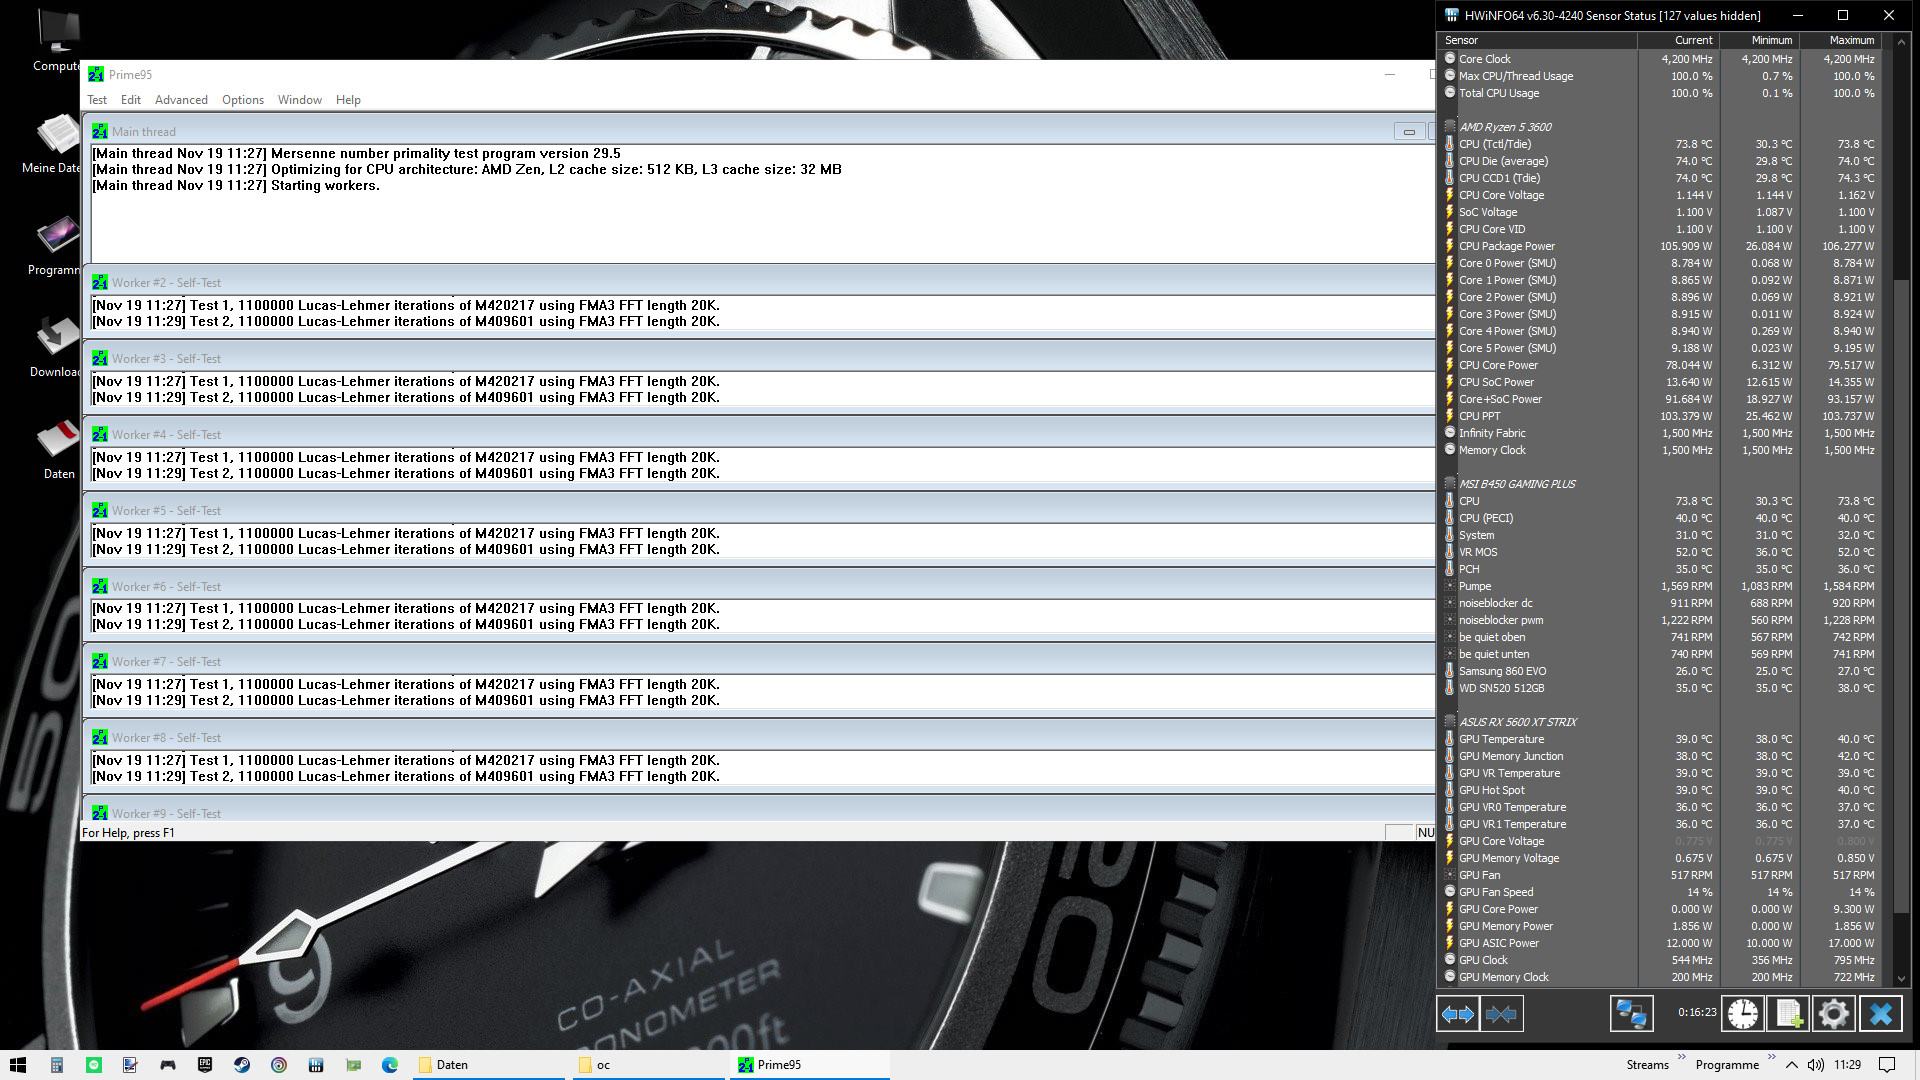Open the Meine Dateien desktop icon
1920x1080 pixels.
click(x=52, y=143)
